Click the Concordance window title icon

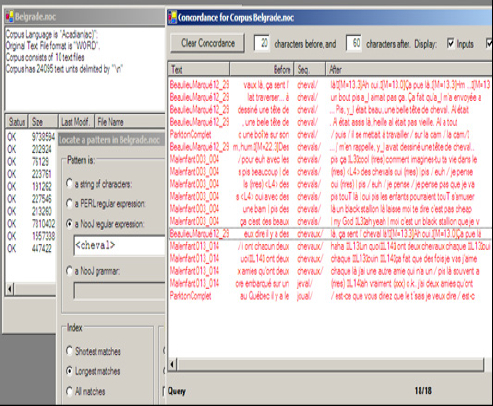click(x=172, y=17)
